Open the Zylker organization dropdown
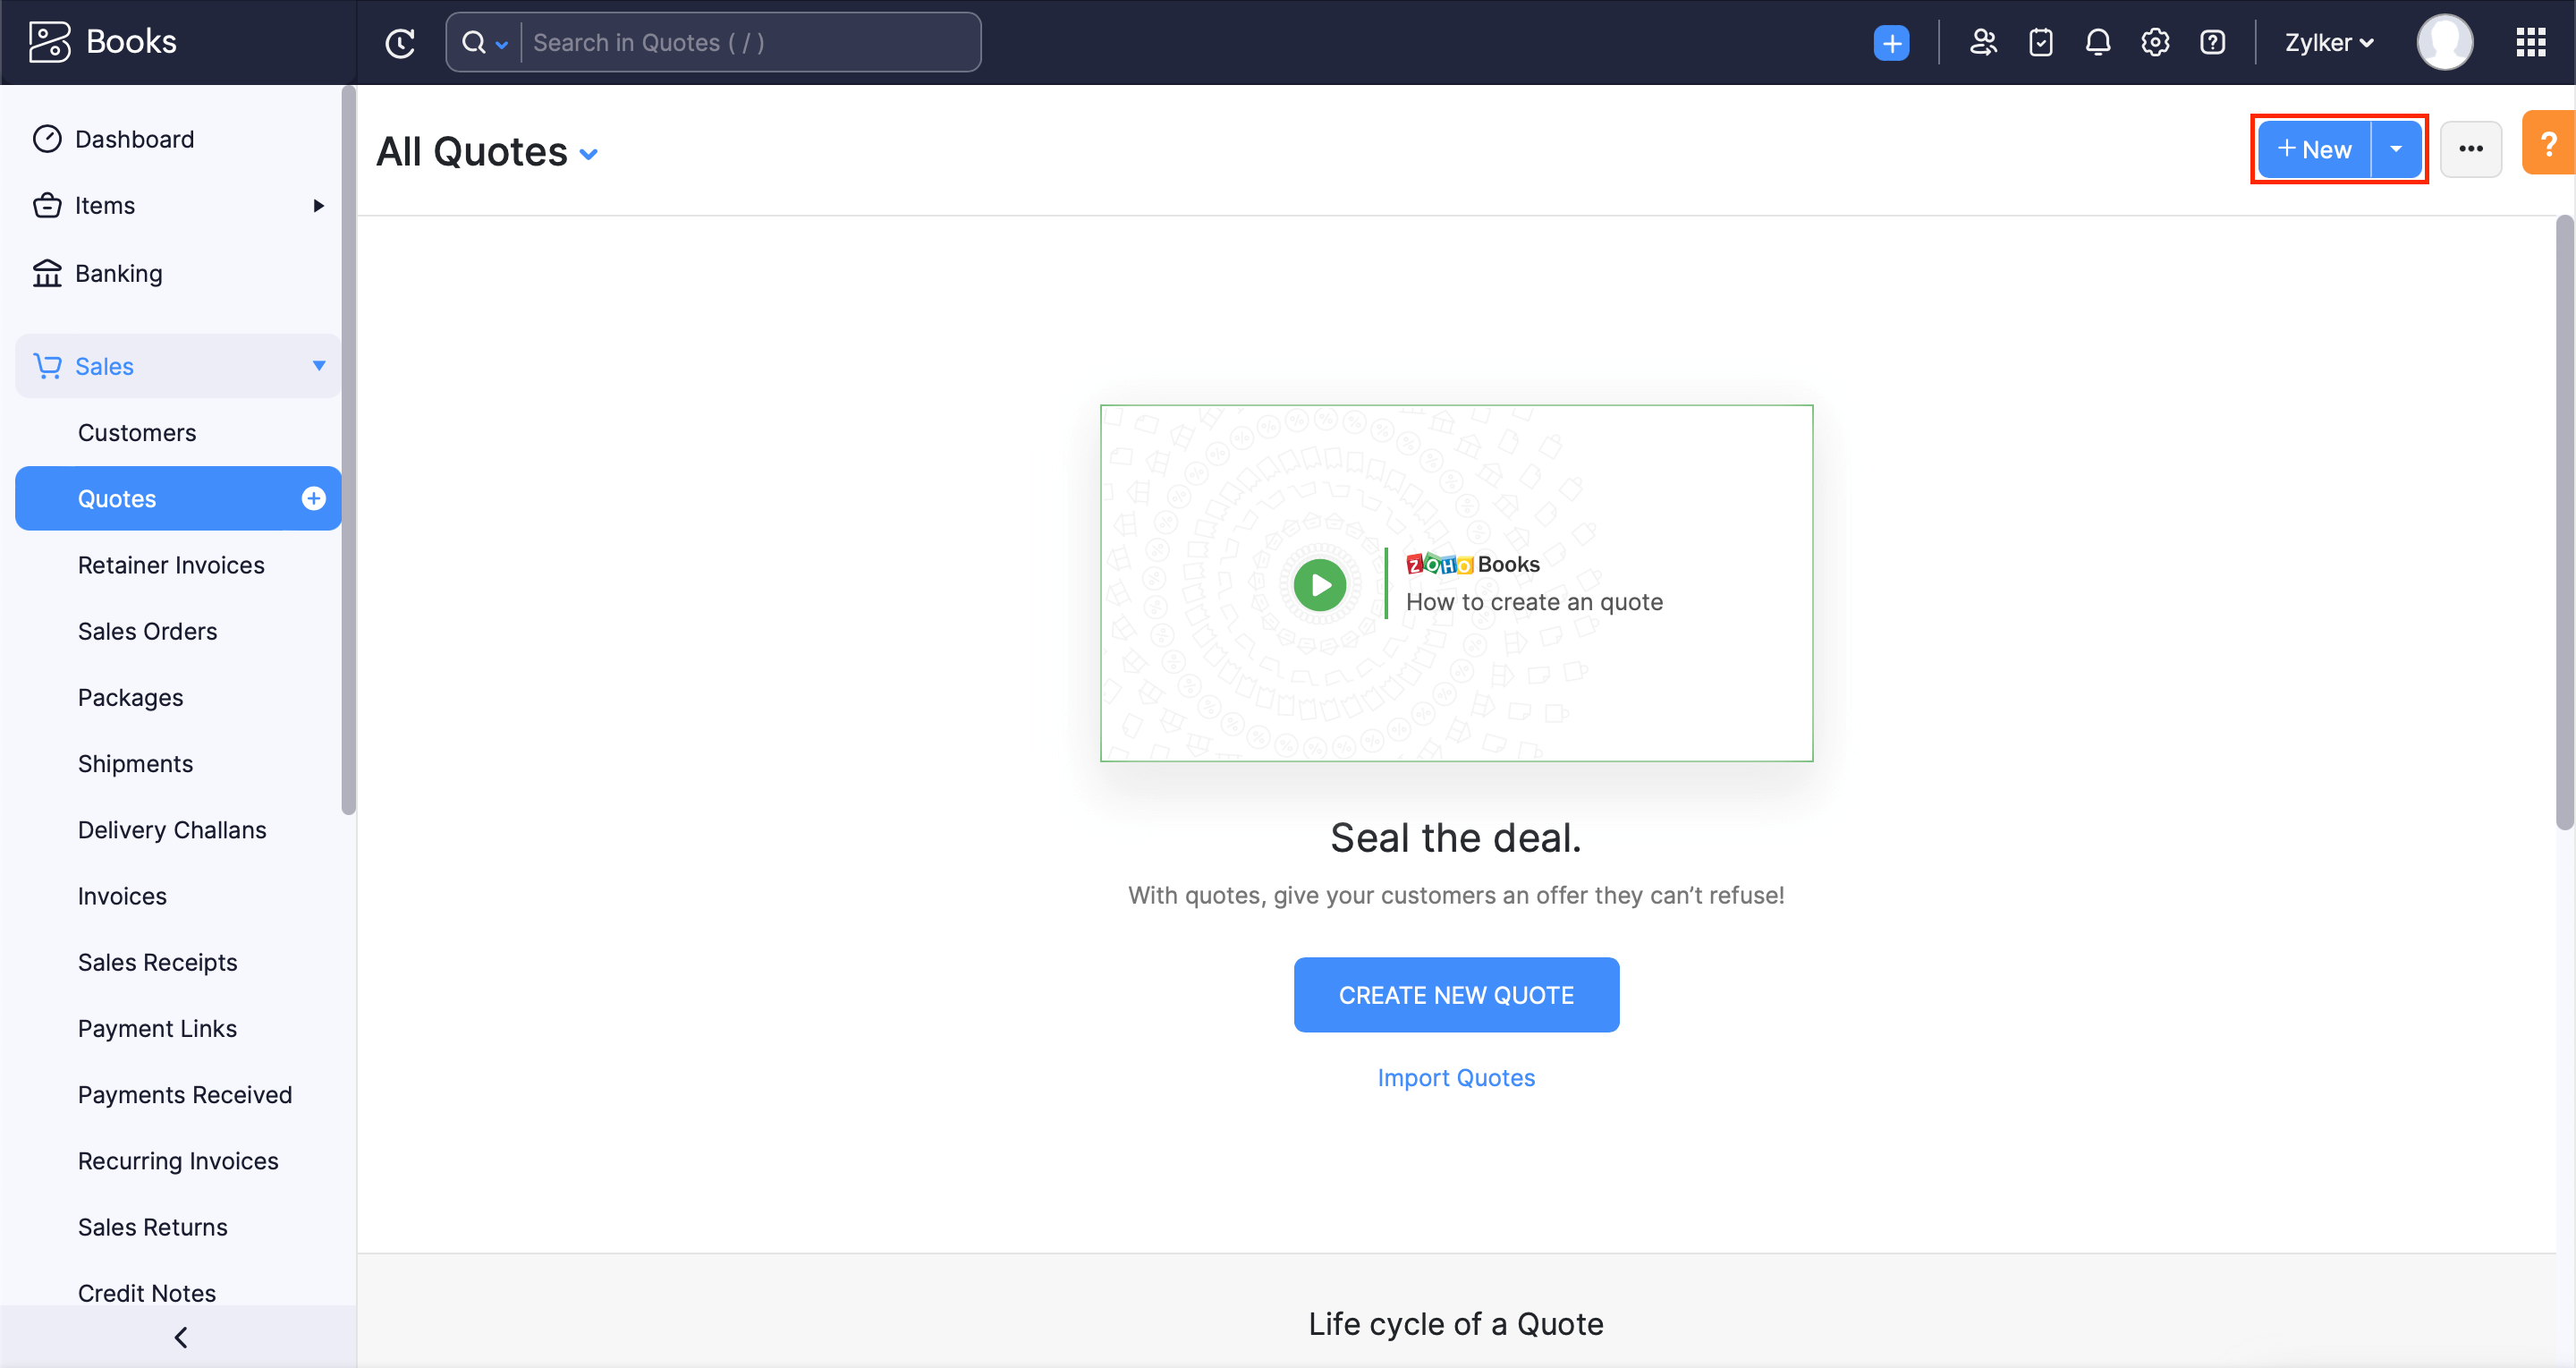2576x1368 pixels. (2328, 42)
